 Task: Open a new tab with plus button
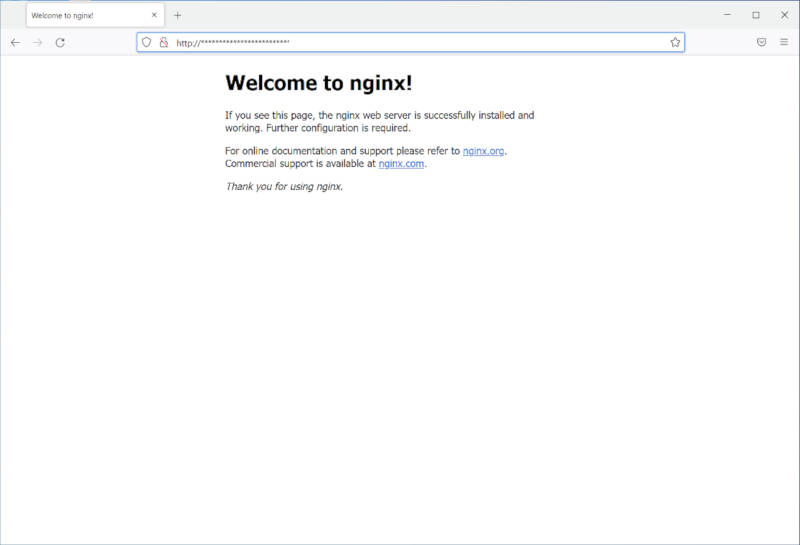tap(178, 15)
